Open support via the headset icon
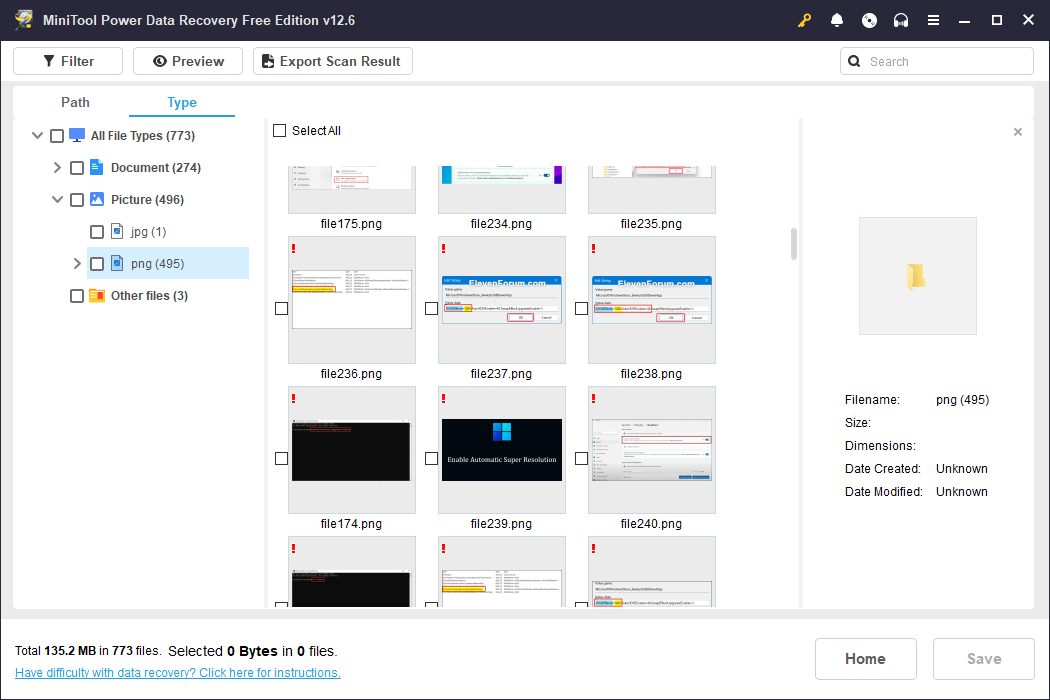 (901, 20)
